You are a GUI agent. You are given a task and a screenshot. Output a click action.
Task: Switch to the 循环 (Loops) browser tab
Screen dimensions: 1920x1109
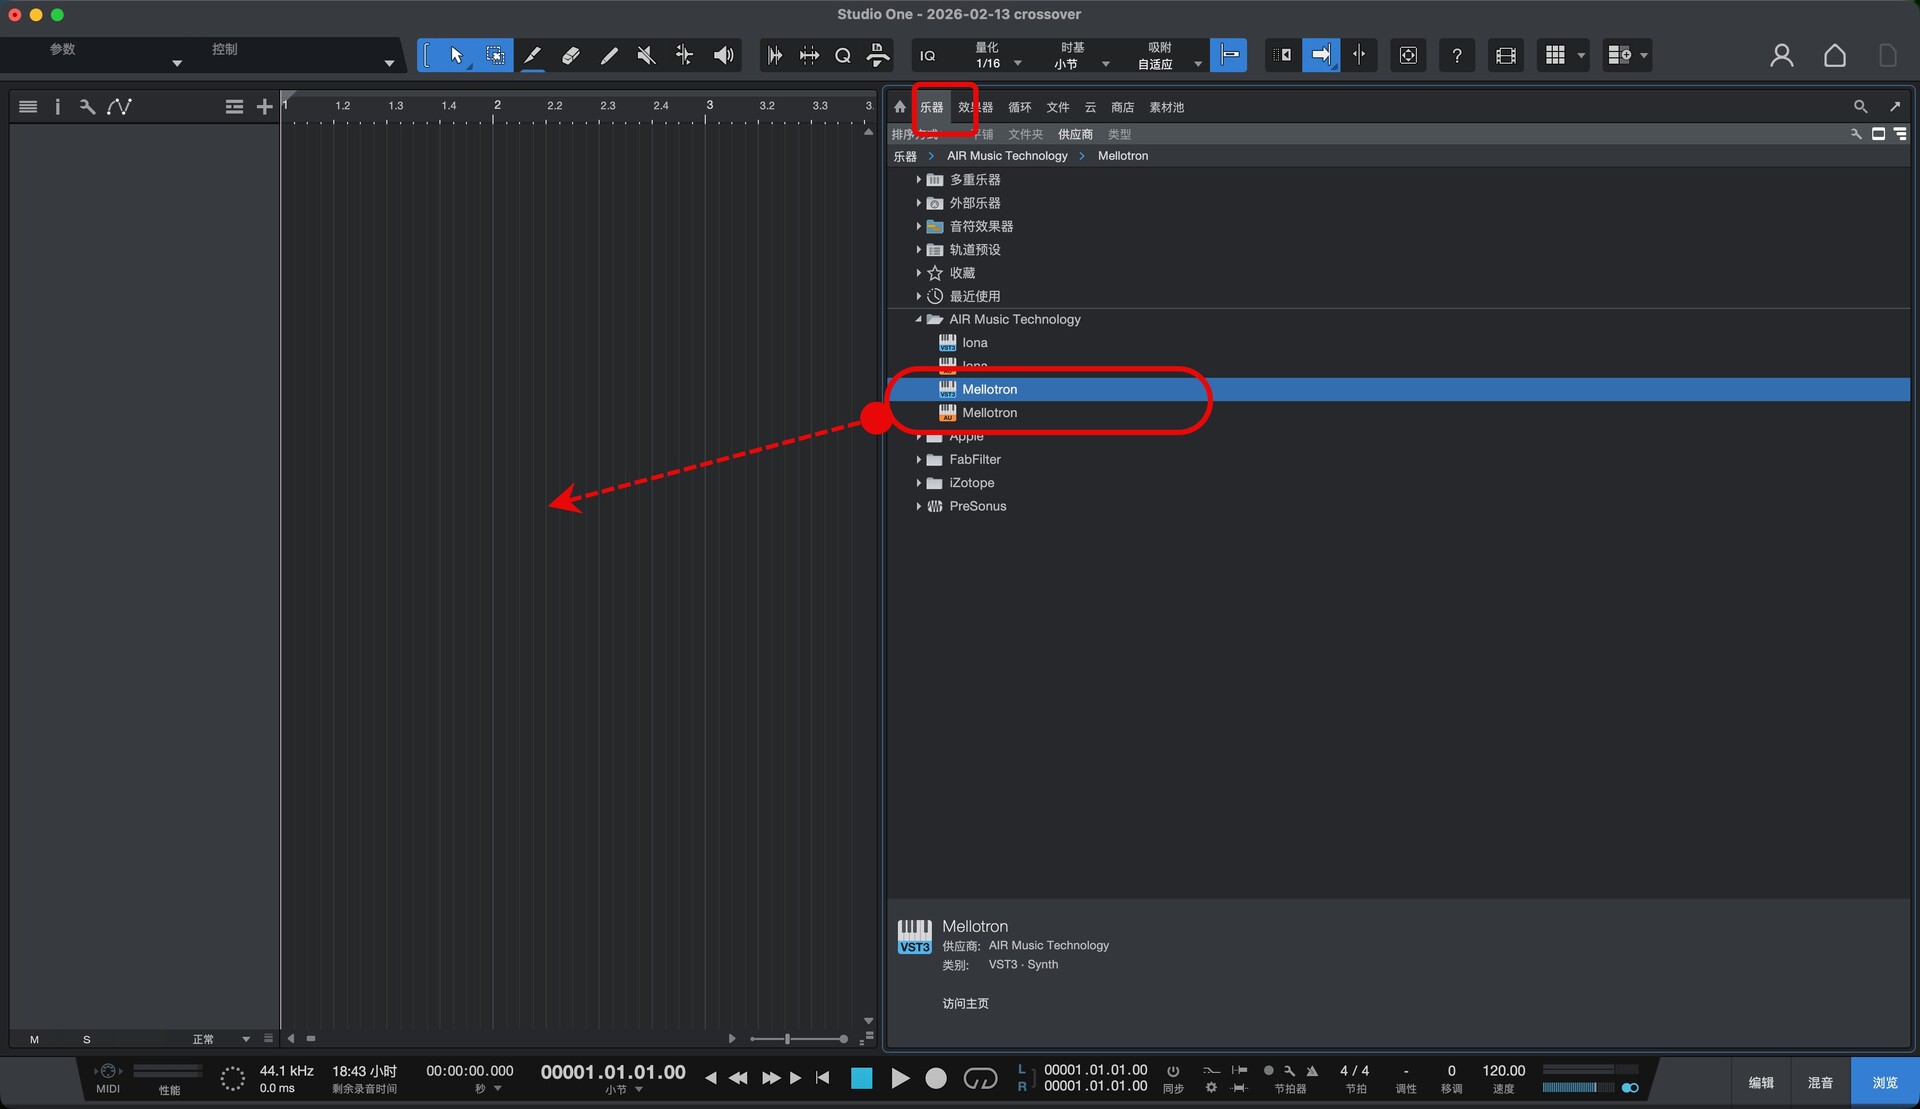pos(1019,108)
